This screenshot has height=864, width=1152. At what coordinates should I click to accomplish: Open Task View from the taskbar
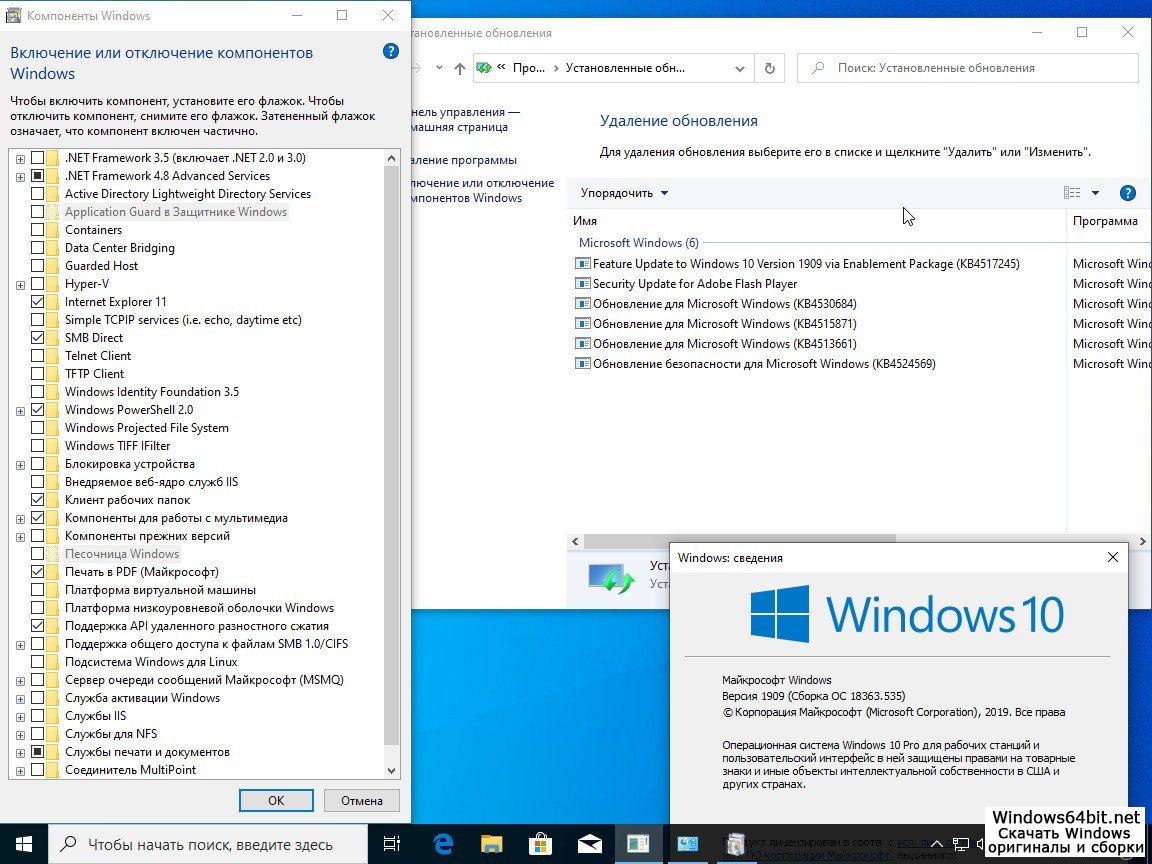[392, 843]
